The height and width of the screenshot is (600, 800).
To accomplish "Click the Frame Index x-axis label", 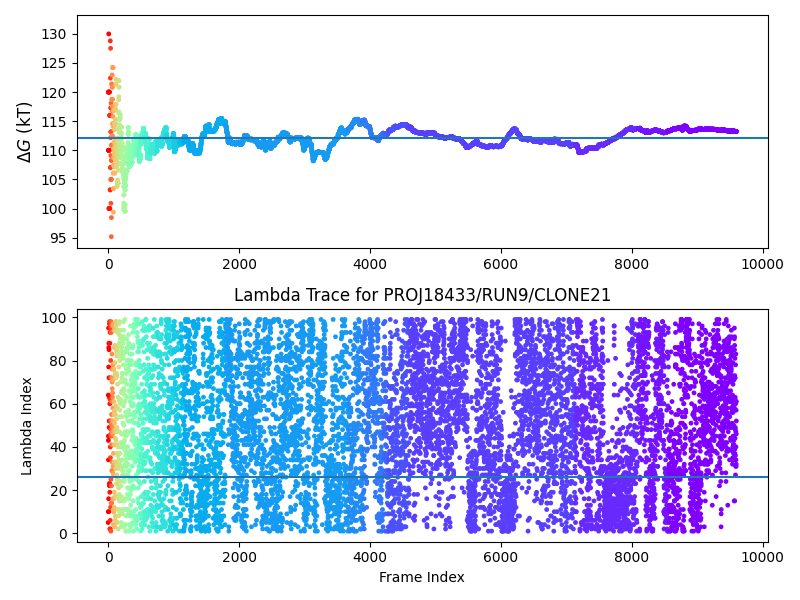I will coord(421,577).
